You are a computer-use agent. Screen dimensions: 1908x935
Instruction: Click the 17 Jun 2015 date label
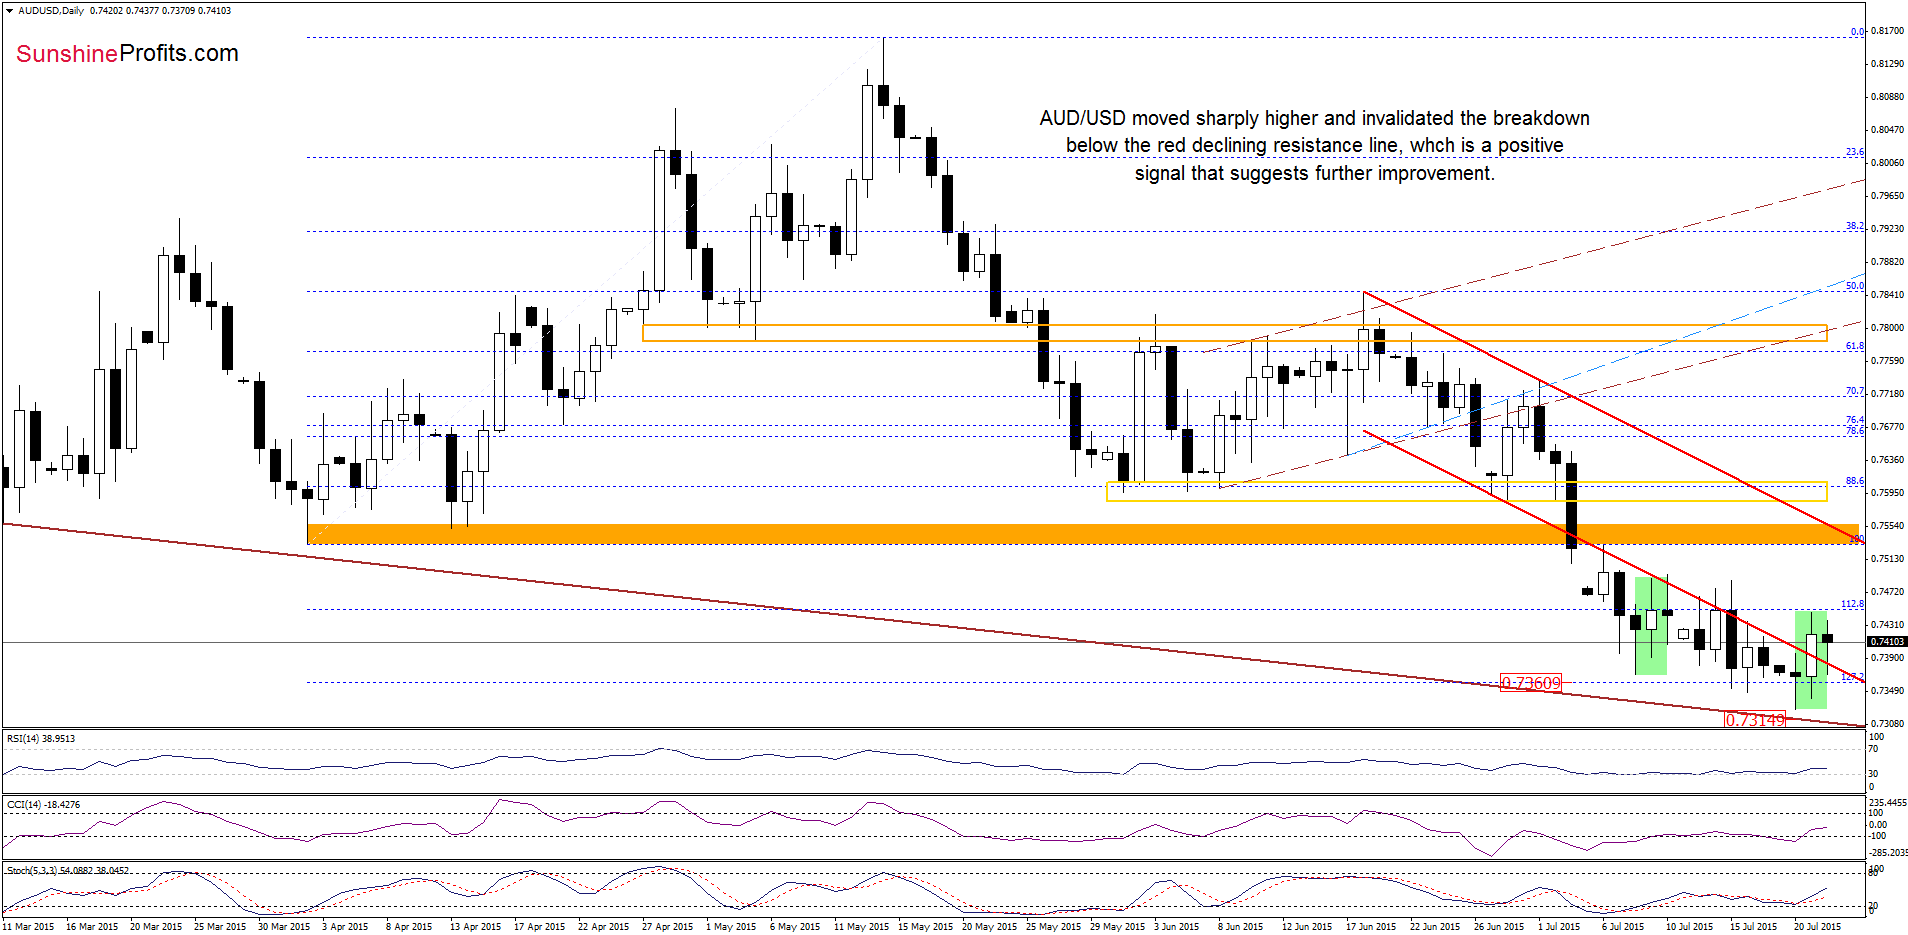pyautogui.click(x=1371, y=927)
